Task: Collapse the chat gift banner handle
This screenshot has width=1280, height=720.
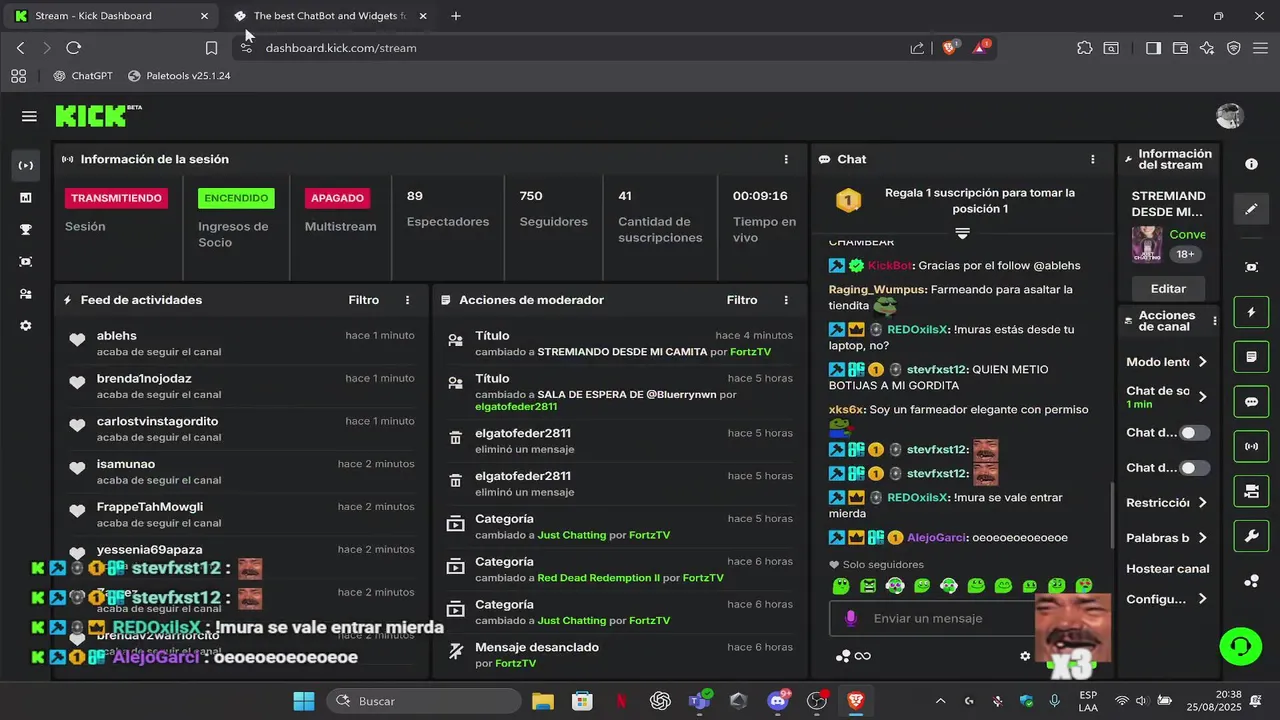Action: [962, 232]
